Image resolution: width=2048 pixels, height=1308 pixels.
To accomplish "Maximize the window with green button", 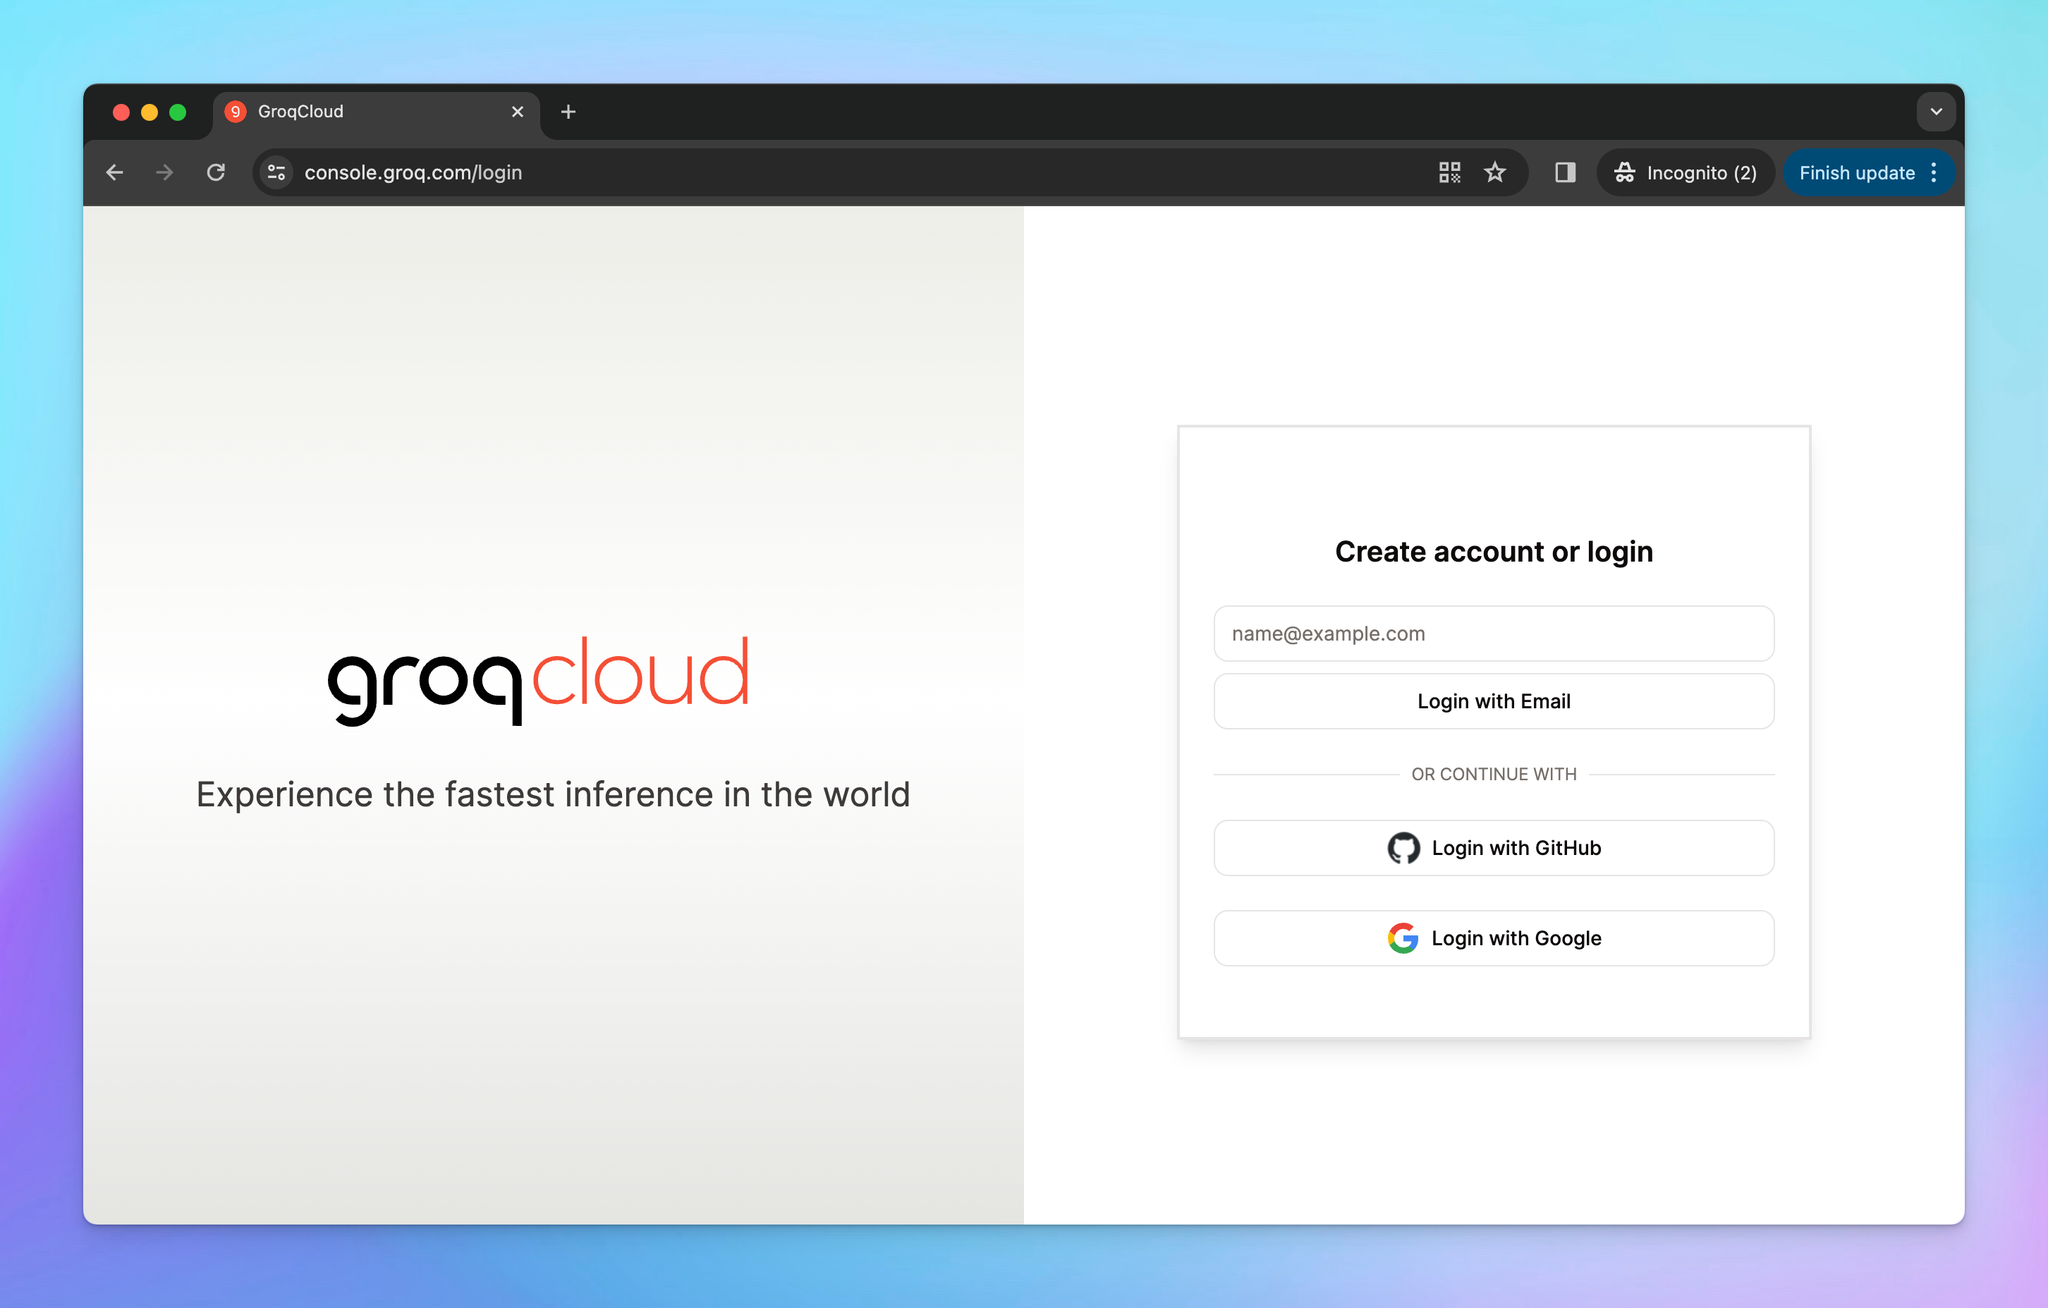I will tap(178, 112).
